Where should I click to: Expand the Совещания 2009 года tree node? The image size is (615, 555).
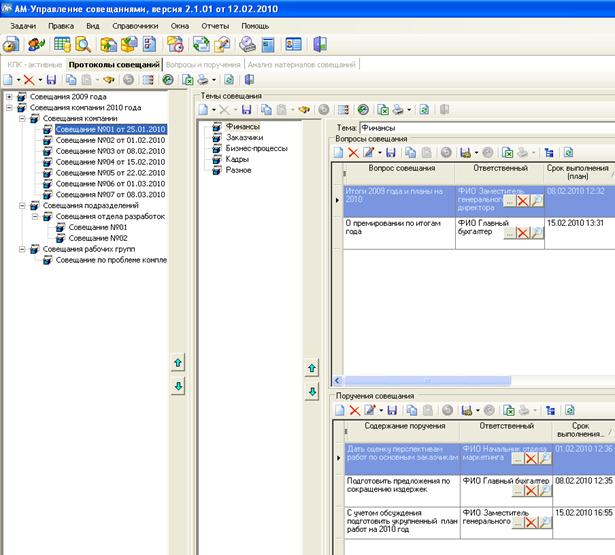click(10, 97)
